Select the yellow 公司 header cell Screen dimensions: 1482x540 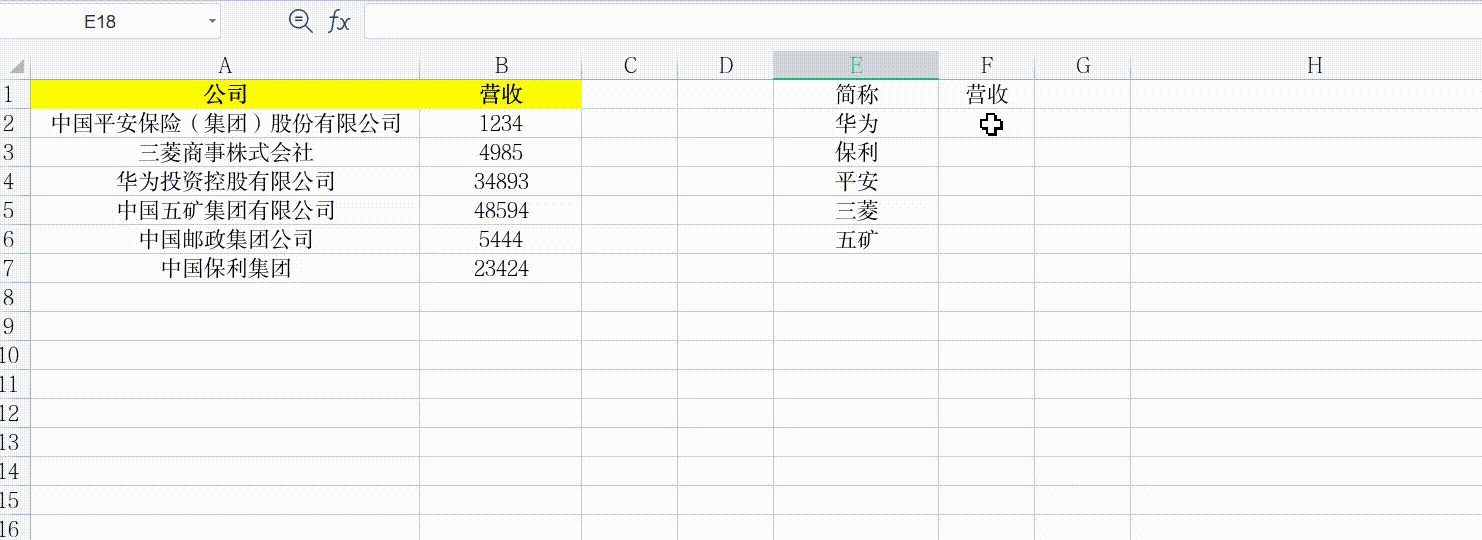(225, 95)
